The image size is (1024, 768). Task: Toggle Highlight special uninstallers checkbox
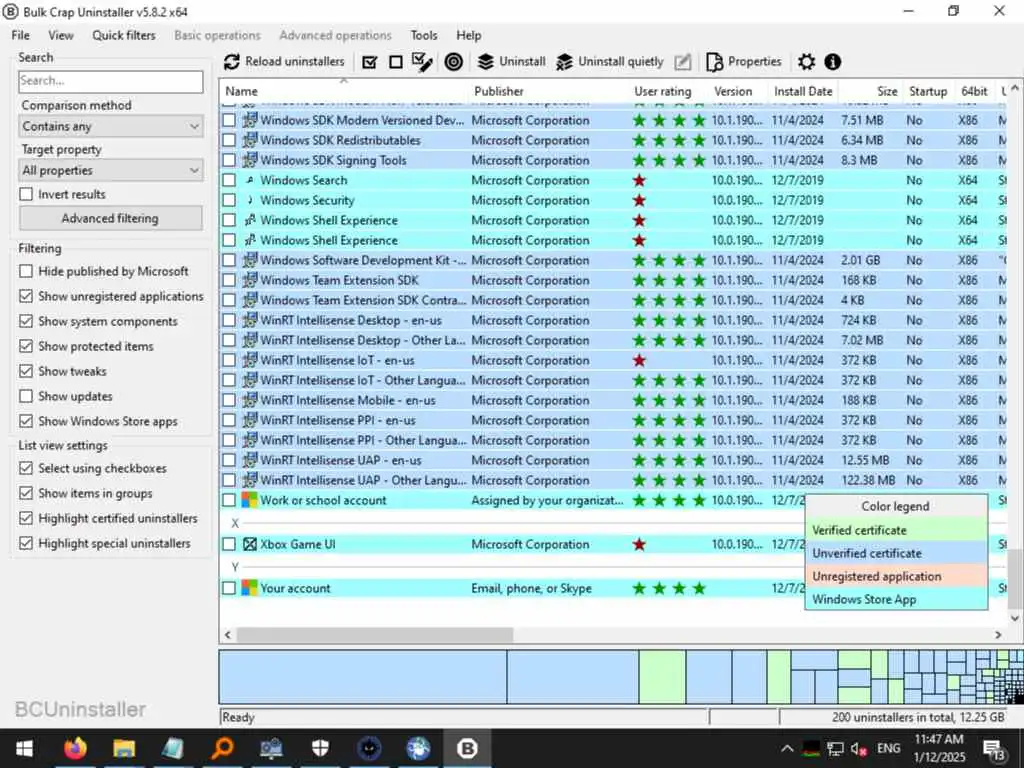(x=26, y=543)
